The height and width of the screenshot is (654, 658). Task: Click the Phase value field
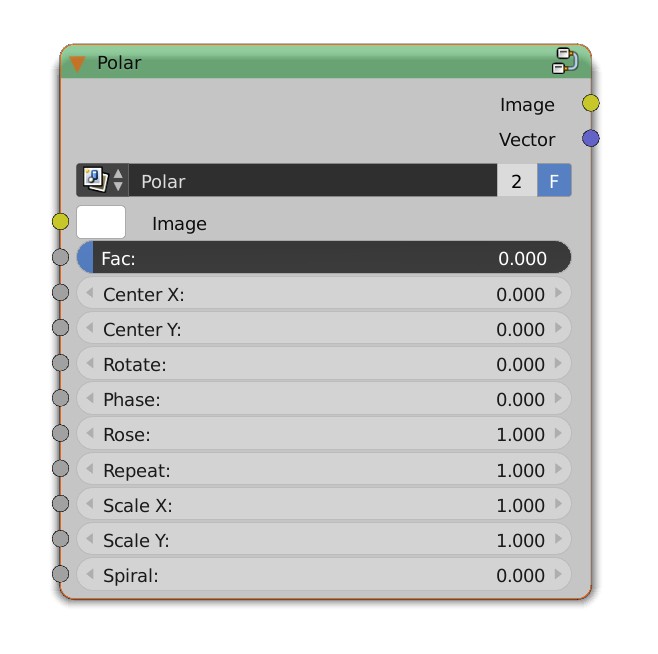(324, 399)
